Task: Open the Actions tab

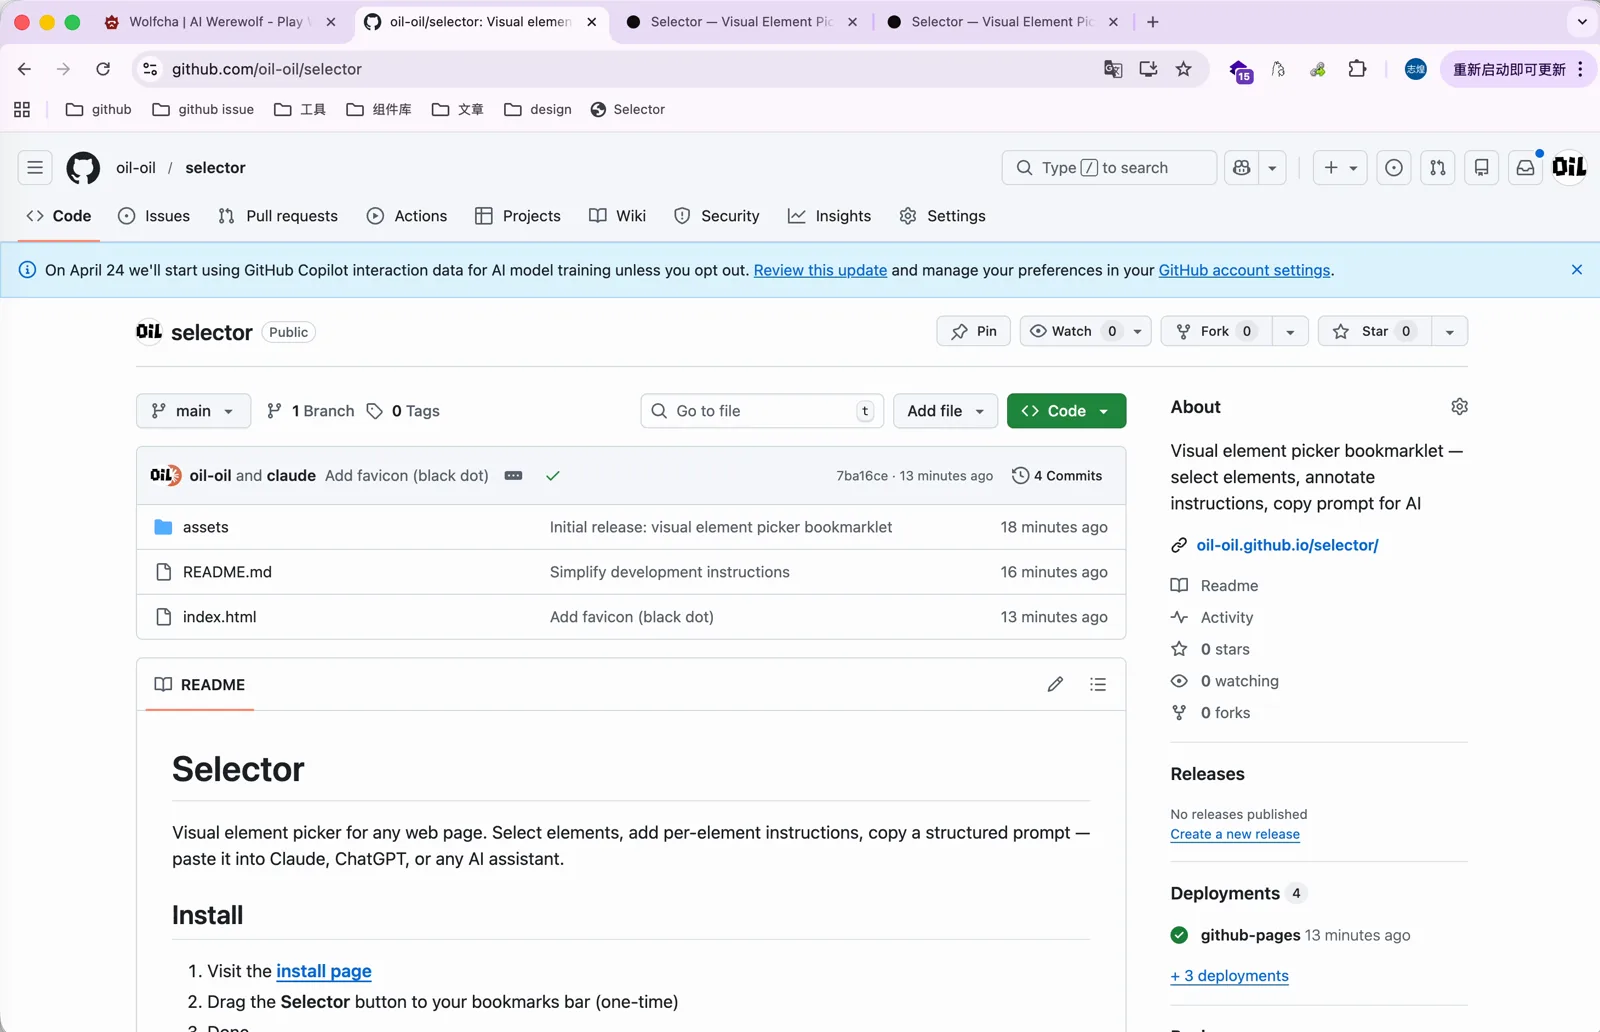Action: click(x=407, y=216)
